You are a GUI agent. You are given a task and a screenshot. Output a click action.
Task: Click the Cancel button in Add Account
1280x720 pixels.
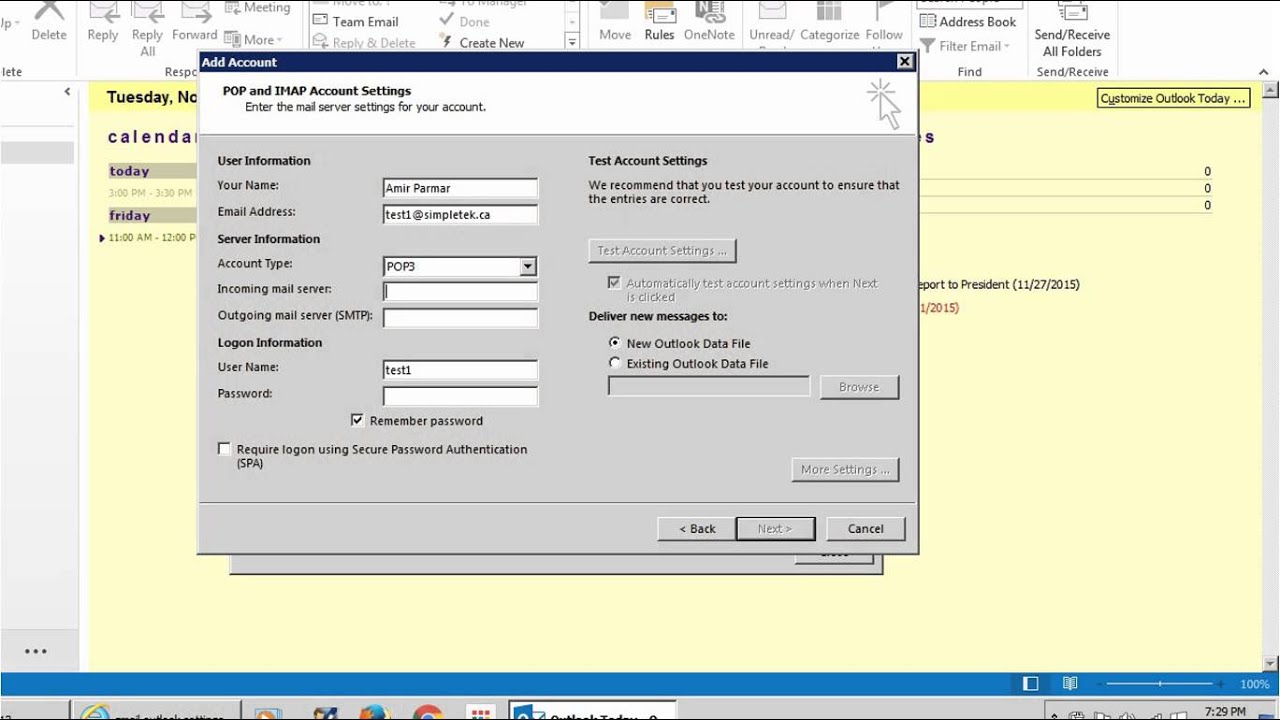866,529
